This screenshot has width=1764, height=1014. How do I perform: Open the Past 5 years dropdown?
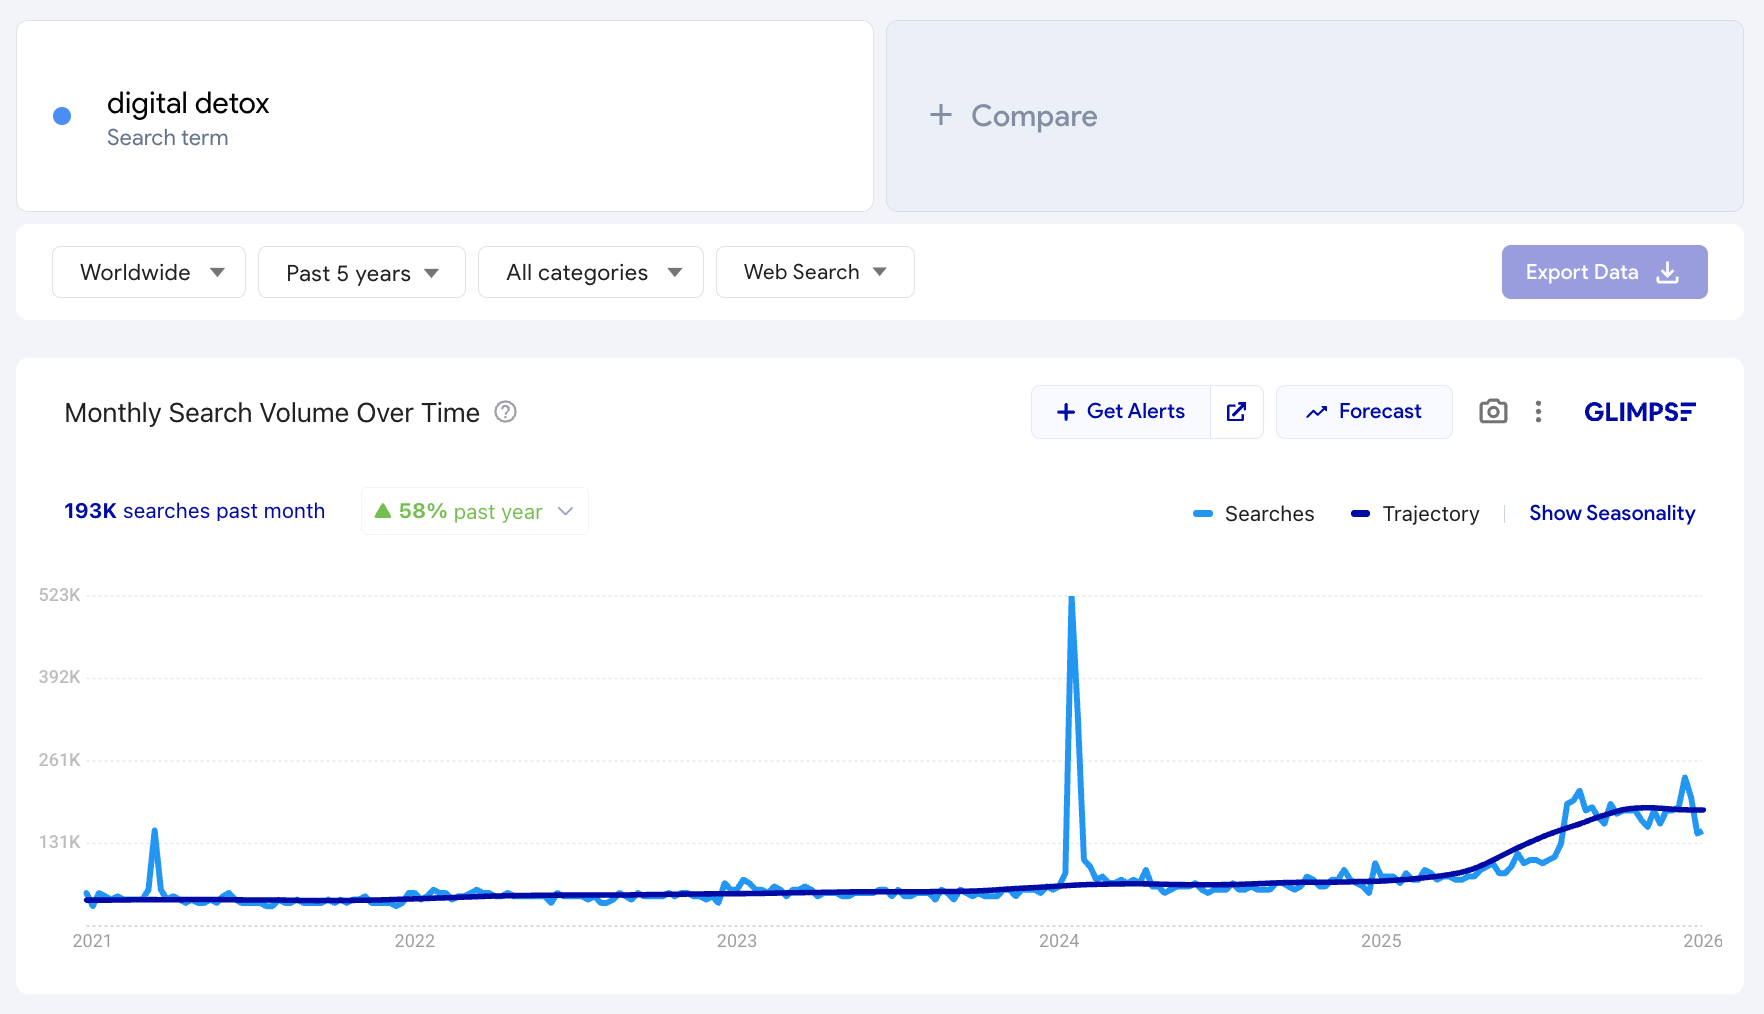[362, 272]
